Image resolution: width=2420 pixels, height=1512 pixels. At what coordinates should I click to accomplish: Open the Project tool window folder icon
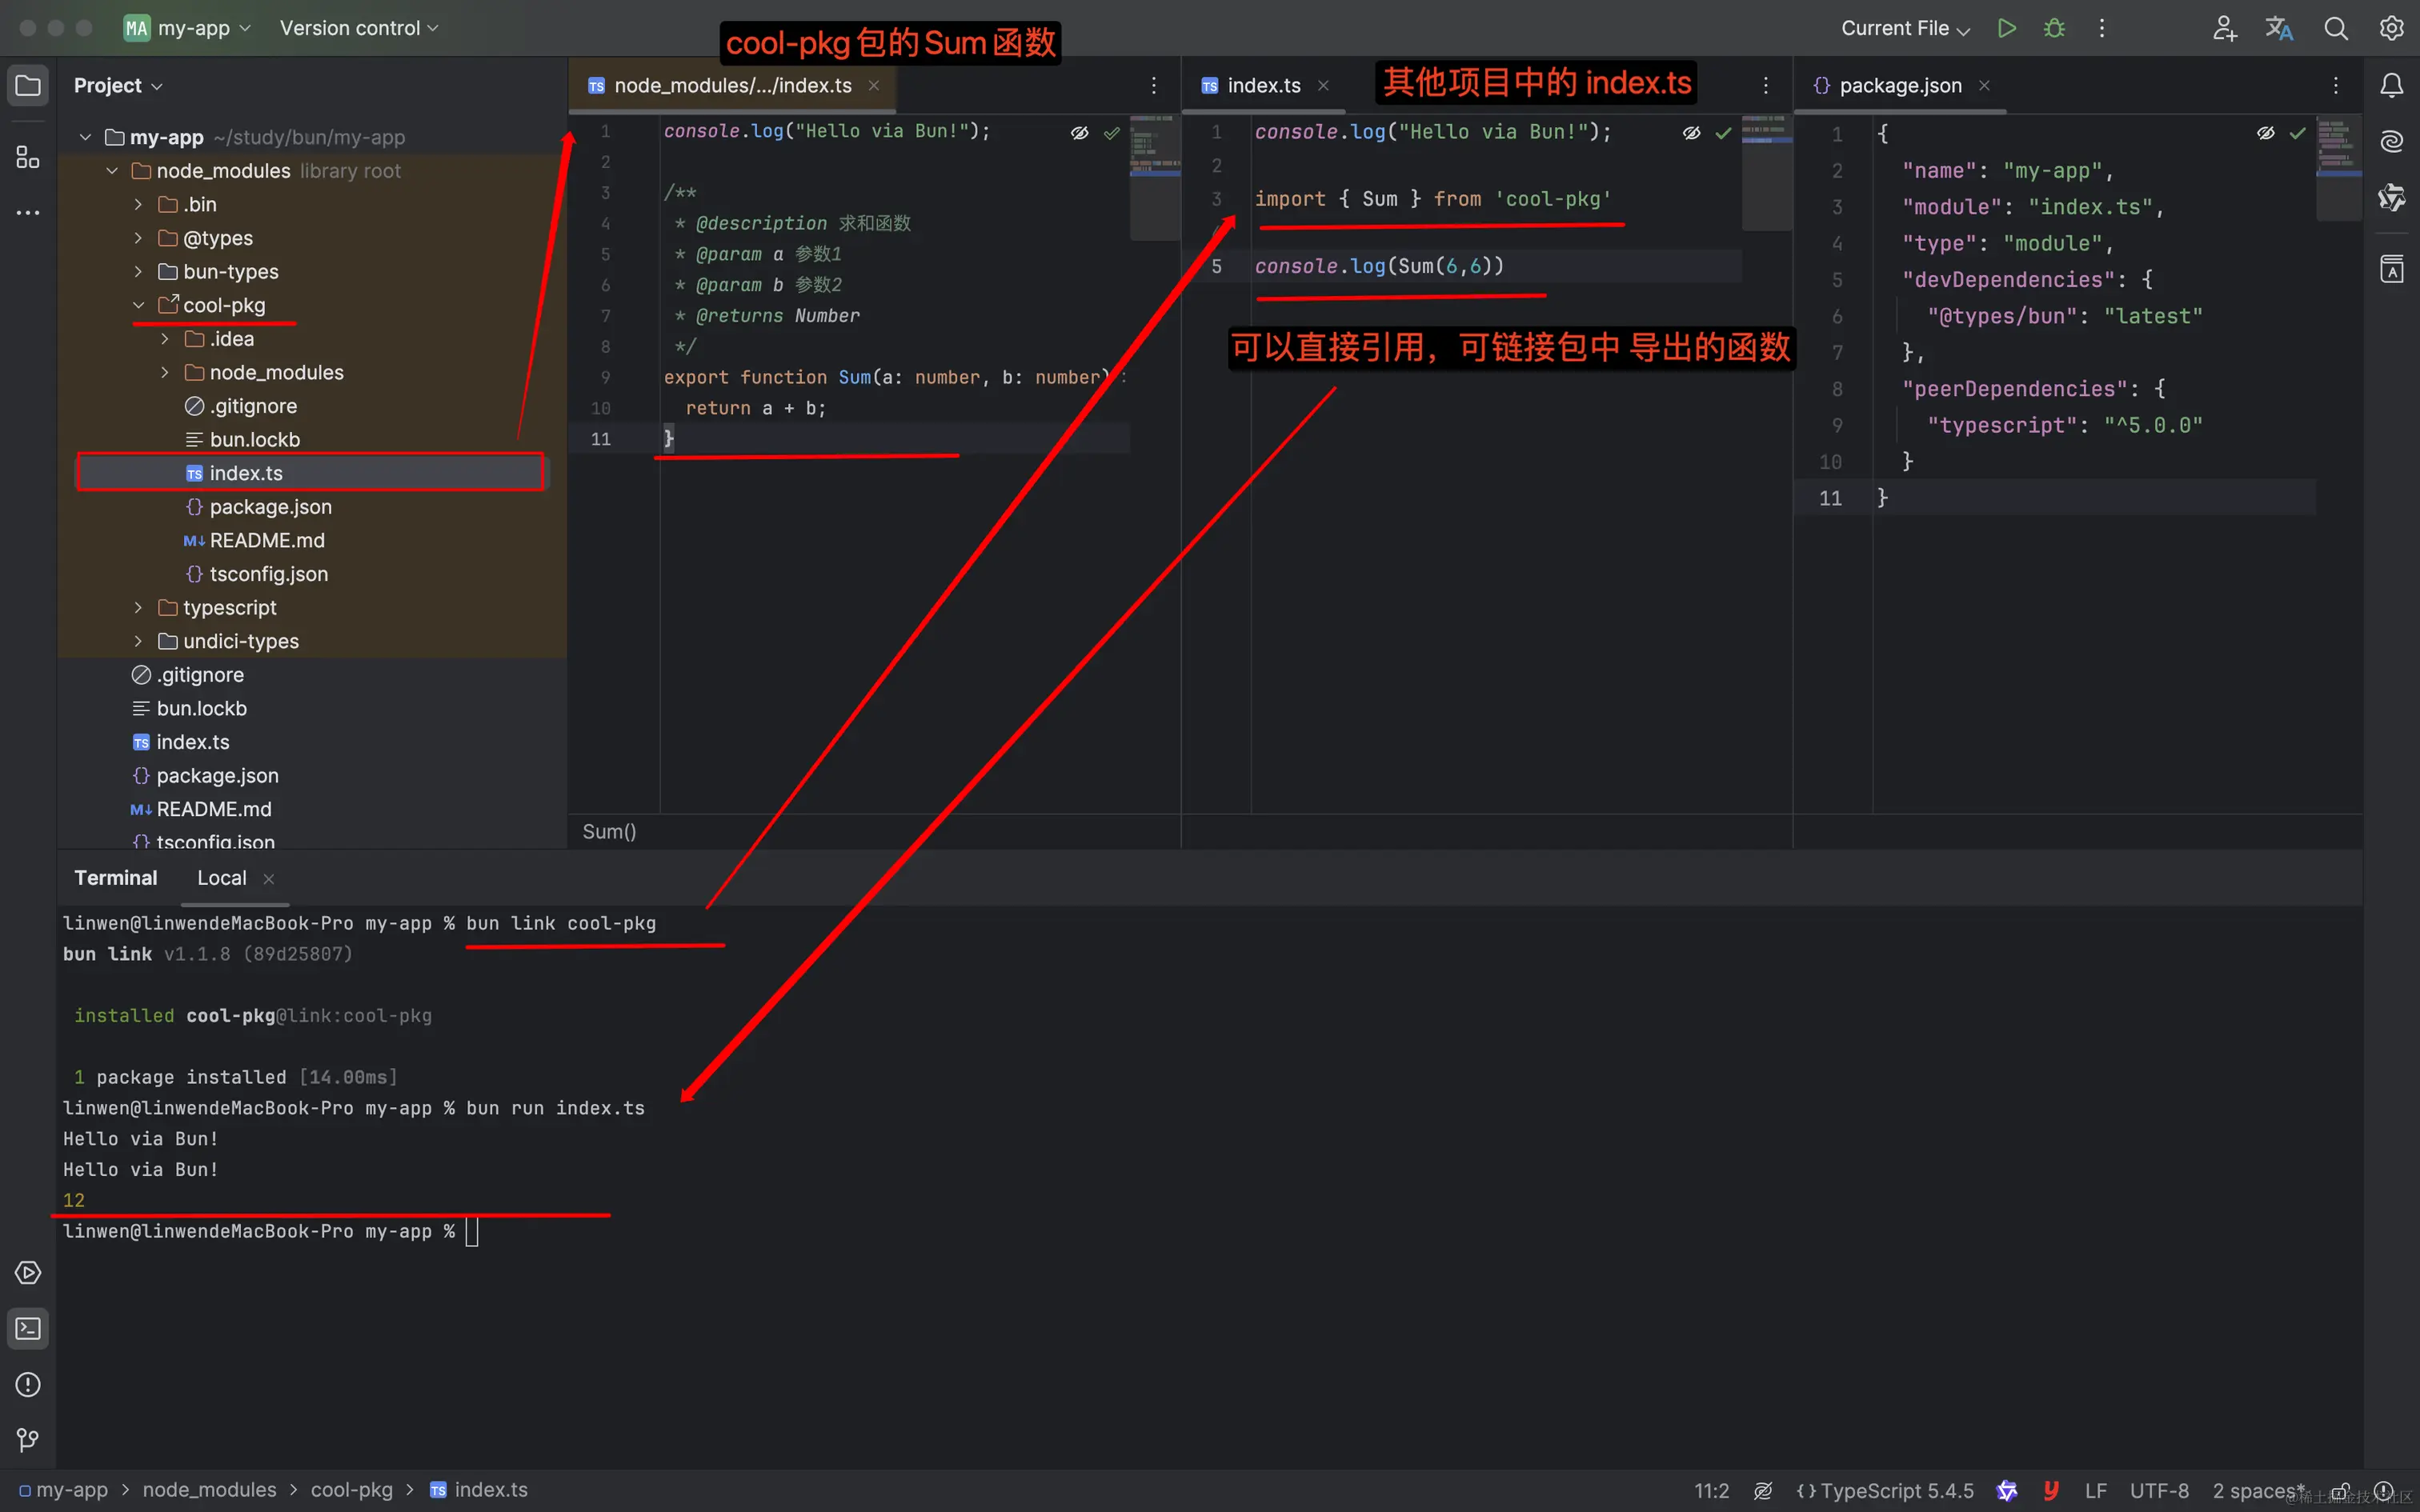[28, 85]
